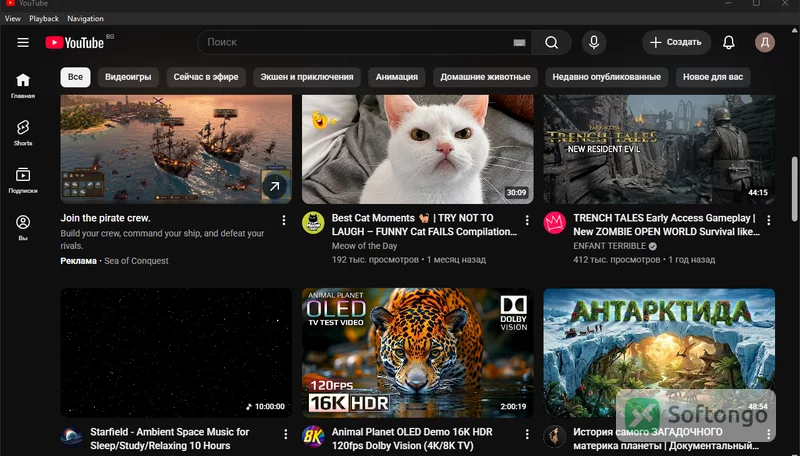Open the Meow of the Day channel name
The height and width of the screenshot is (456, 800).
(364, 246)
